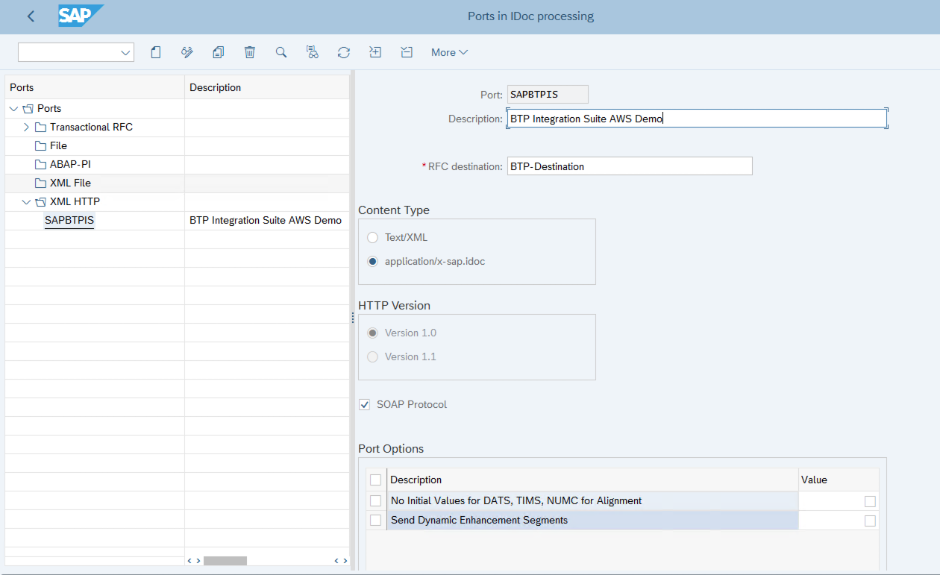The image size is (941, 575).
Task: Select the Text/XML content type
Action: [x=373, y=238]
